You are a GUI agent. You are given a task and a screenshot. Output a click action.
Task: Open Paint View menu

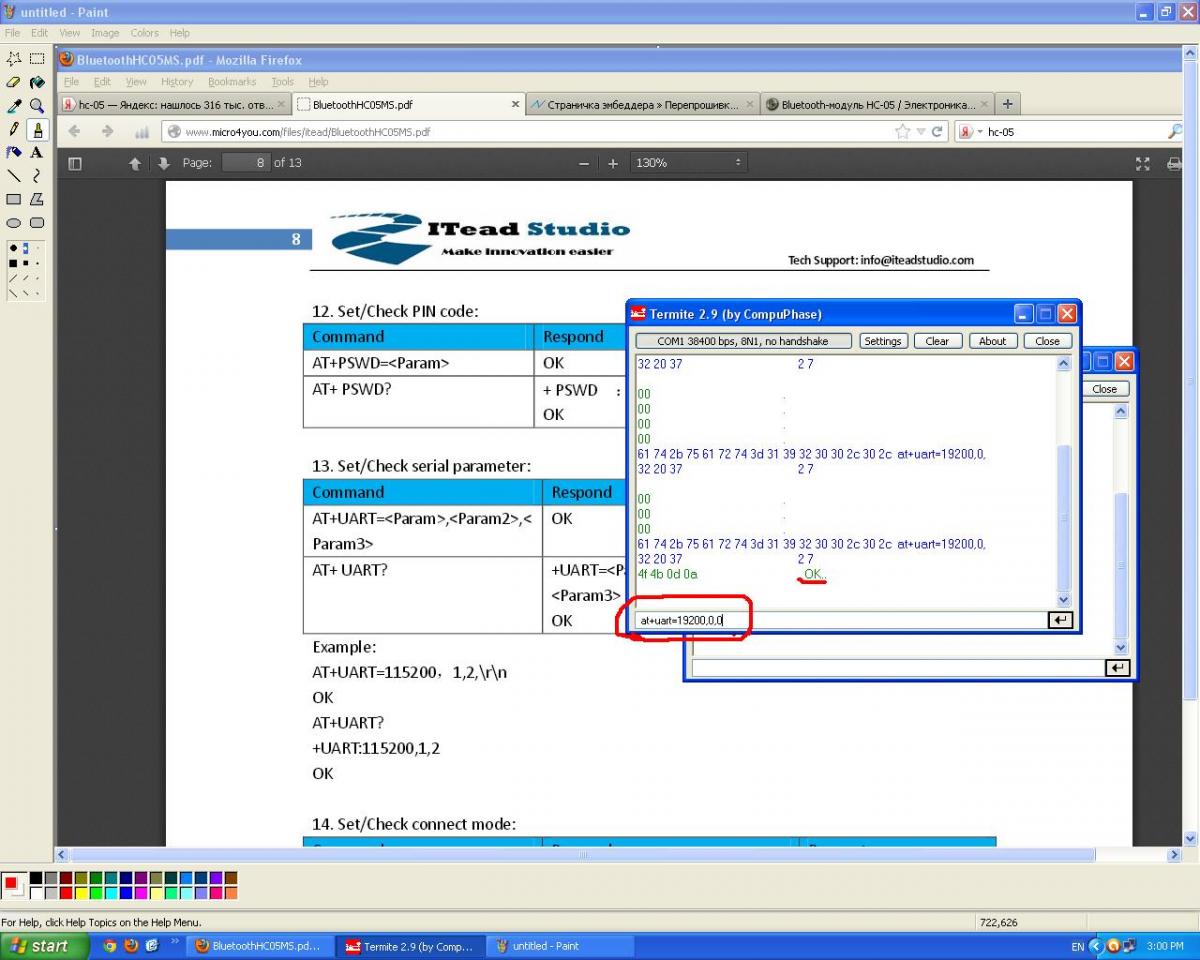pos(69,33)
